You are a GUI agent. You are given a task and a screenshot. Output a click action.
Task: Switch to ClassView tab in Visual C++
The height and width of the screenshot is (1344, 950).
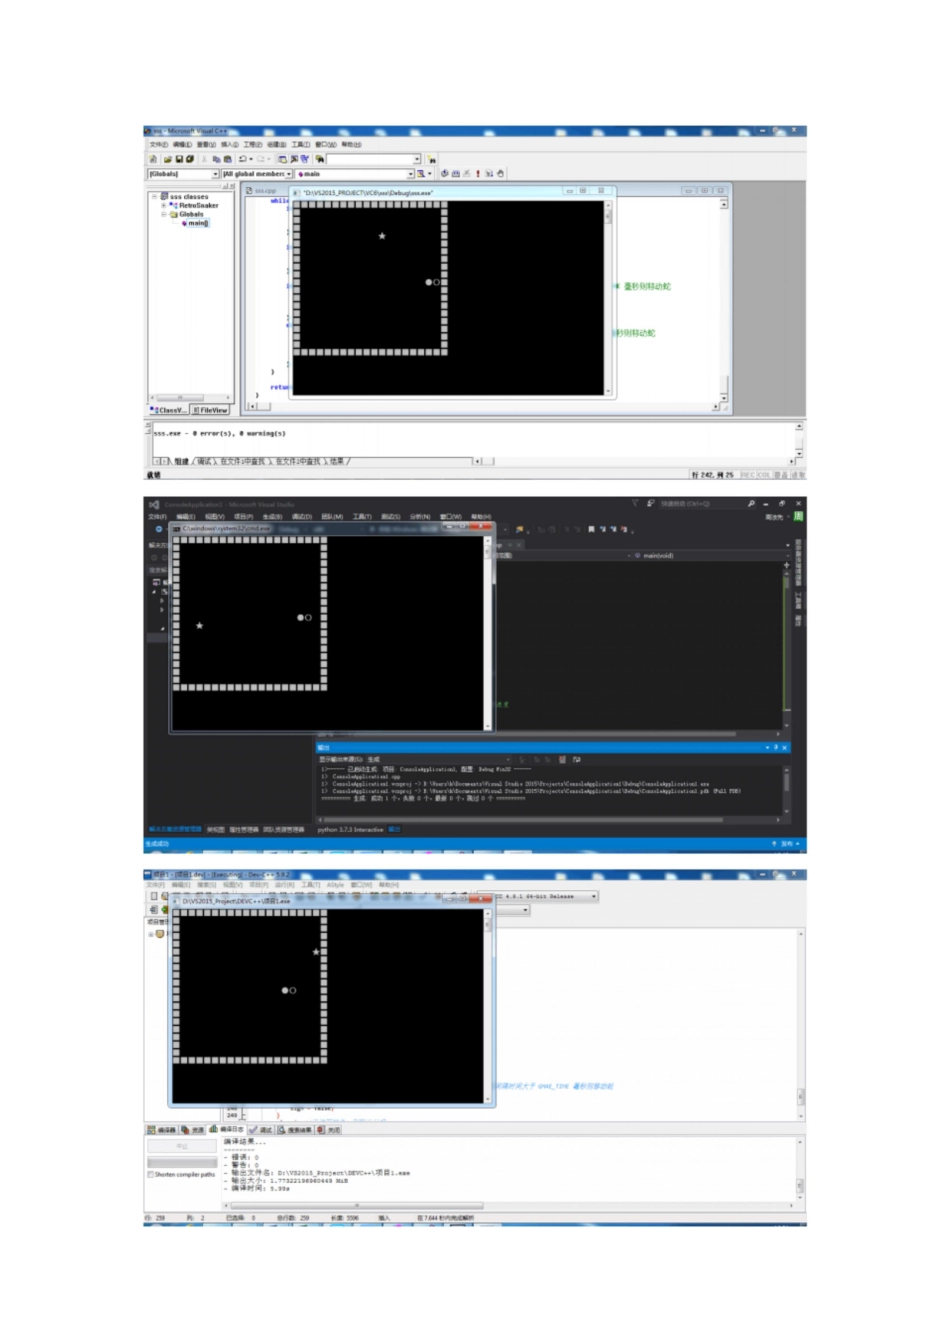167,410
